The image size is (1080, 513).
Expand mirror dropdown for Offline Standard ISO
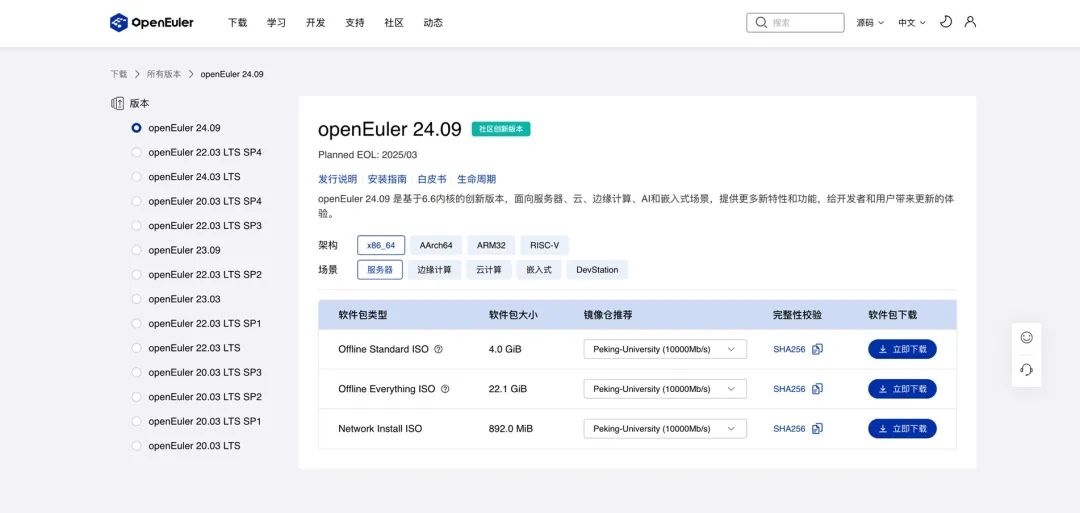click(x=665, y=349)
